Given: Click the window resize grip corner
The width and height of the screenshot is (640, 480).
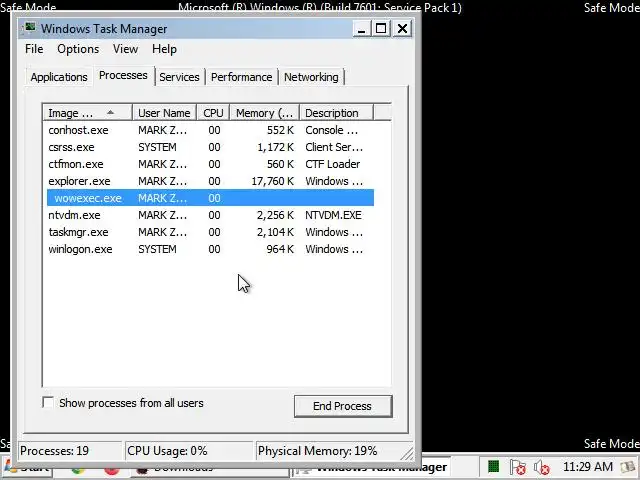Looking at the screenshot, I should (x=407, y=453).
